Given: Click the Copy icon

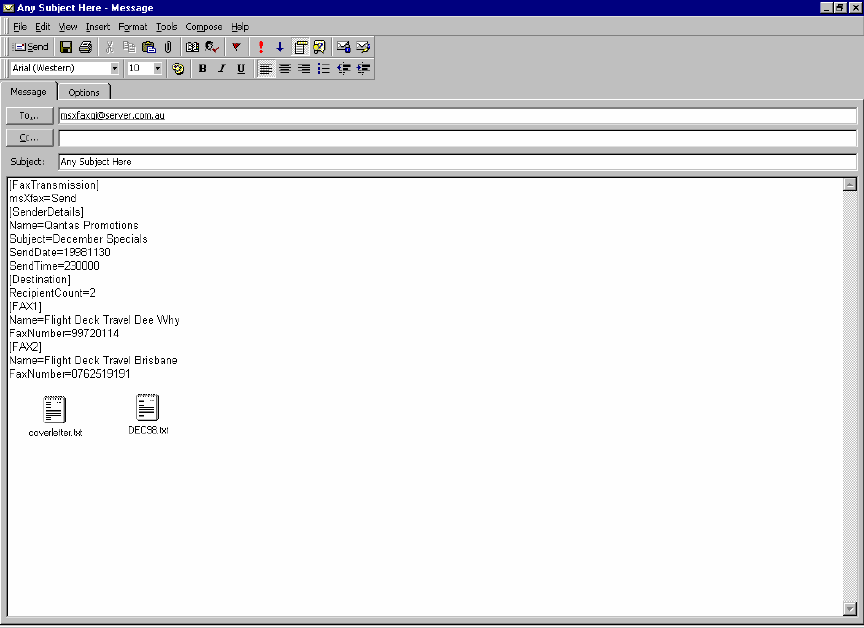Looking at the screenshot, I should (129, 47).
